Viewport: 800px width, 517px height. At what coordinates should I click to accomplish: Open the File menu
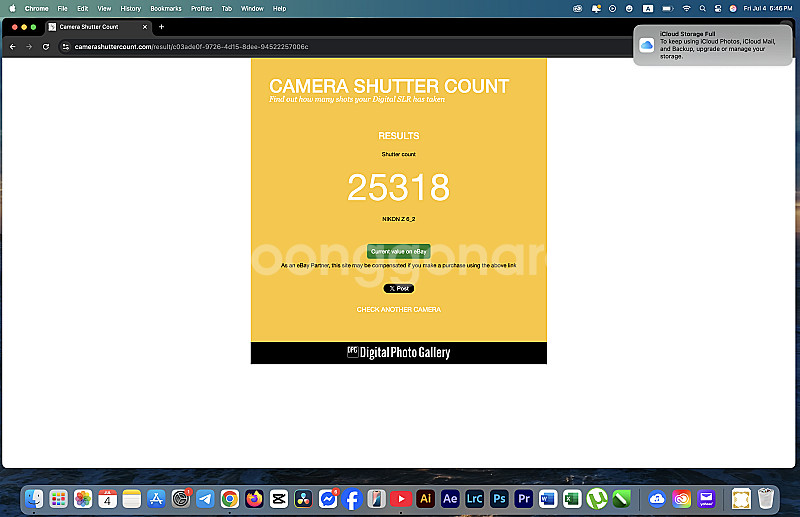62,9
